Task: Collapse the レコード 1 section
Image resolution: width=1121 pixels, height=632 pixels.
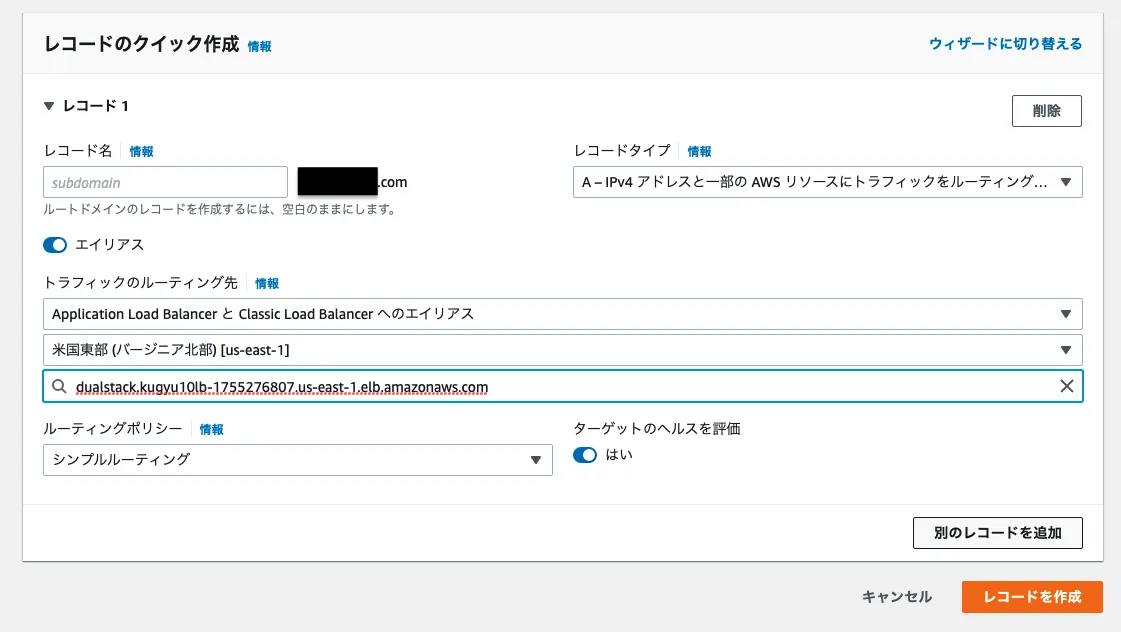Action: [x=49, y=106]
